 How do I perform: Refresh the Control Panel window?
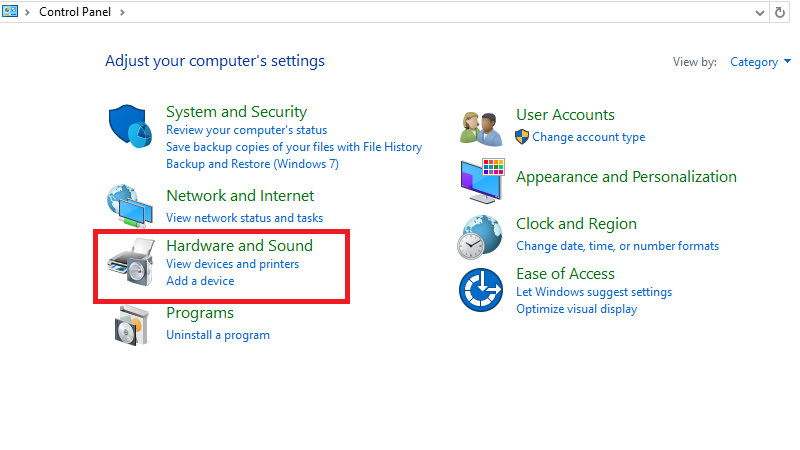tap(781, 12)
